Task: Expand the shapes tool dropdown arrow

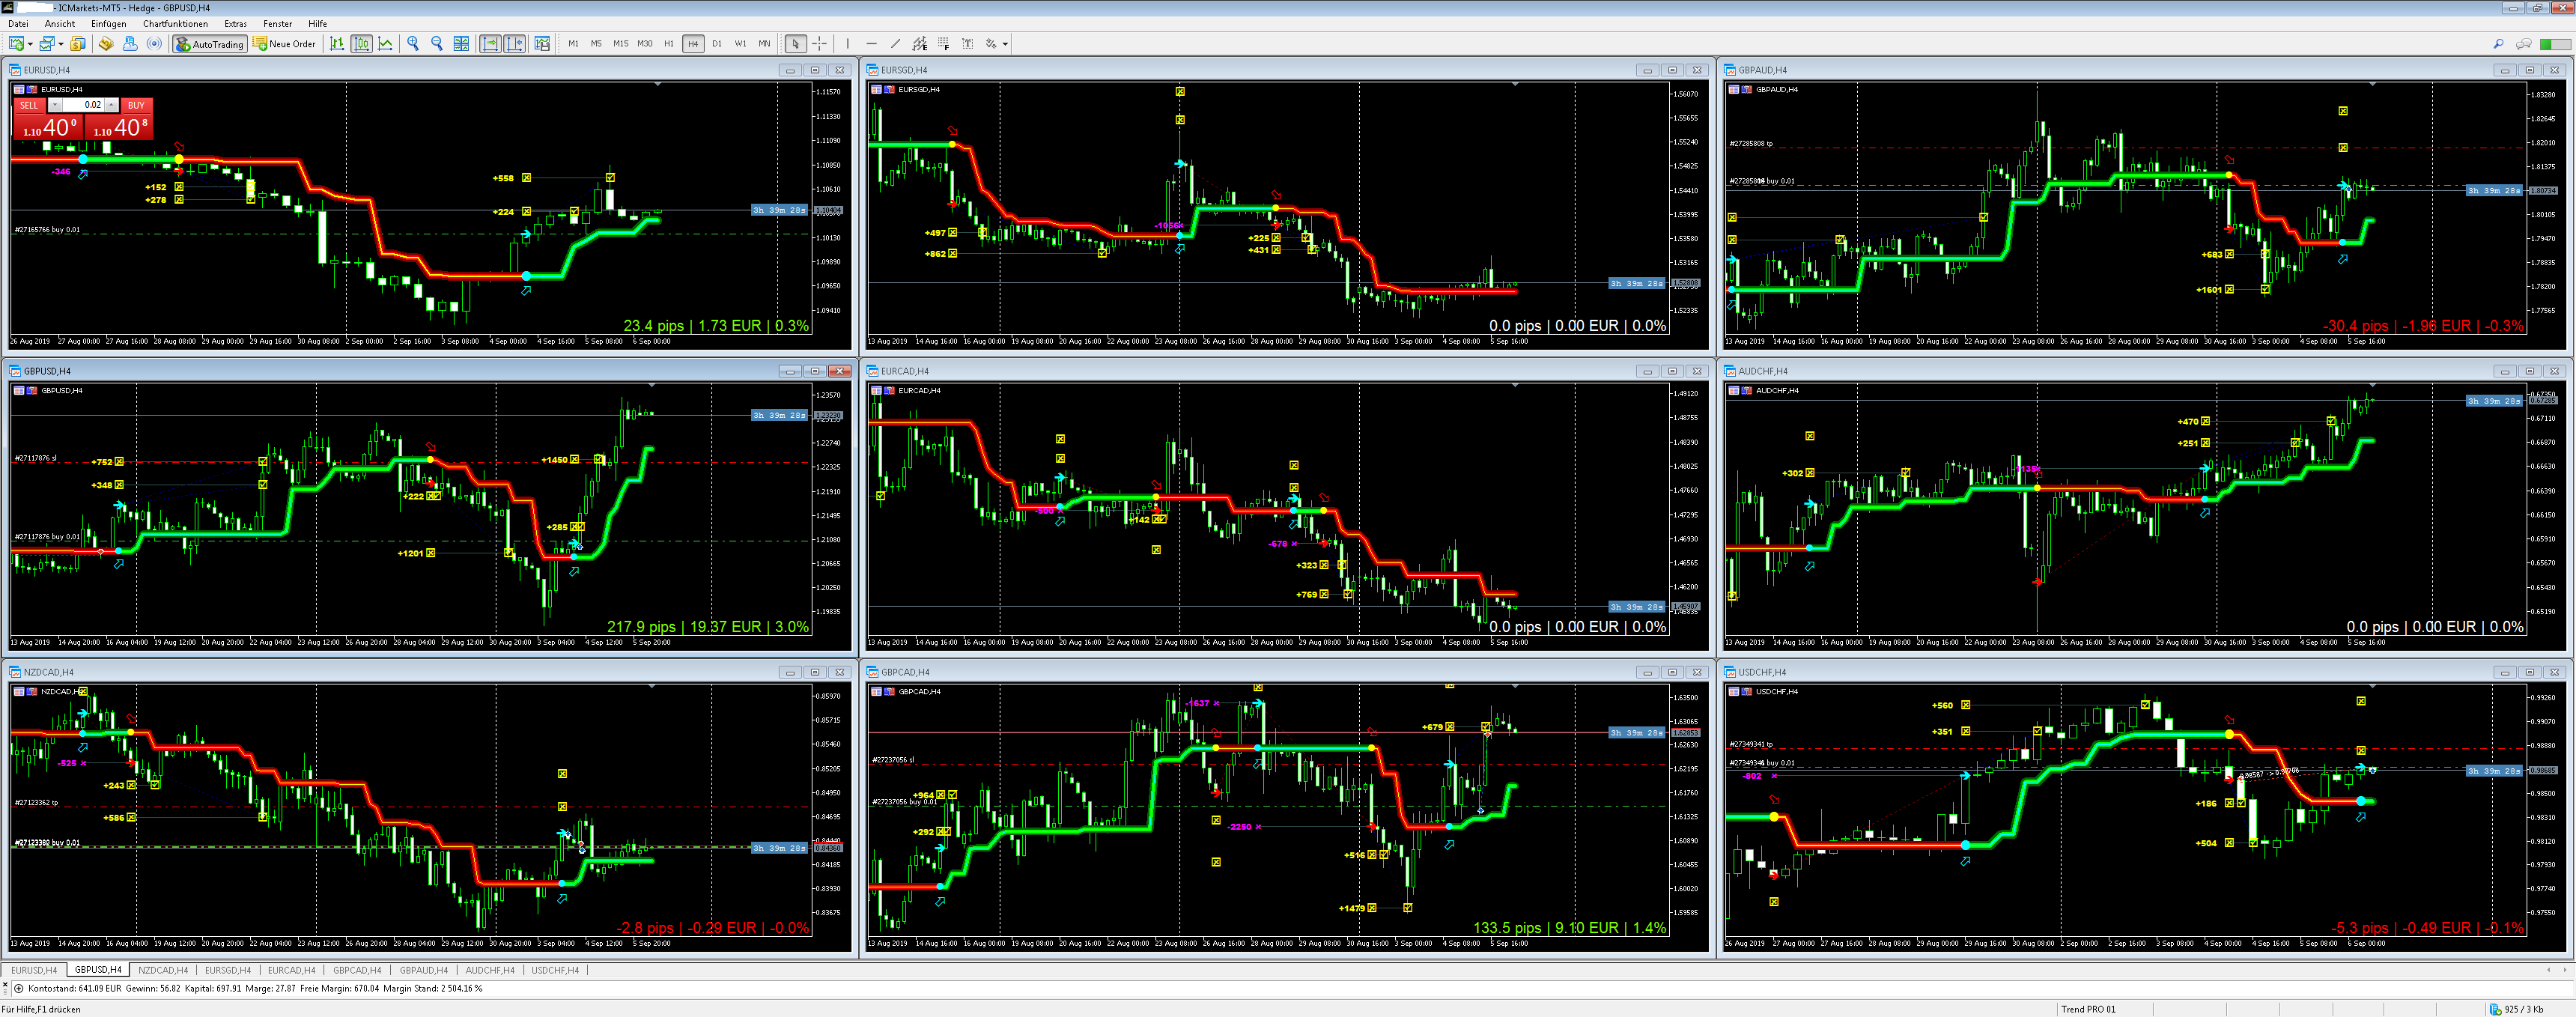Action: point(1005,44)
